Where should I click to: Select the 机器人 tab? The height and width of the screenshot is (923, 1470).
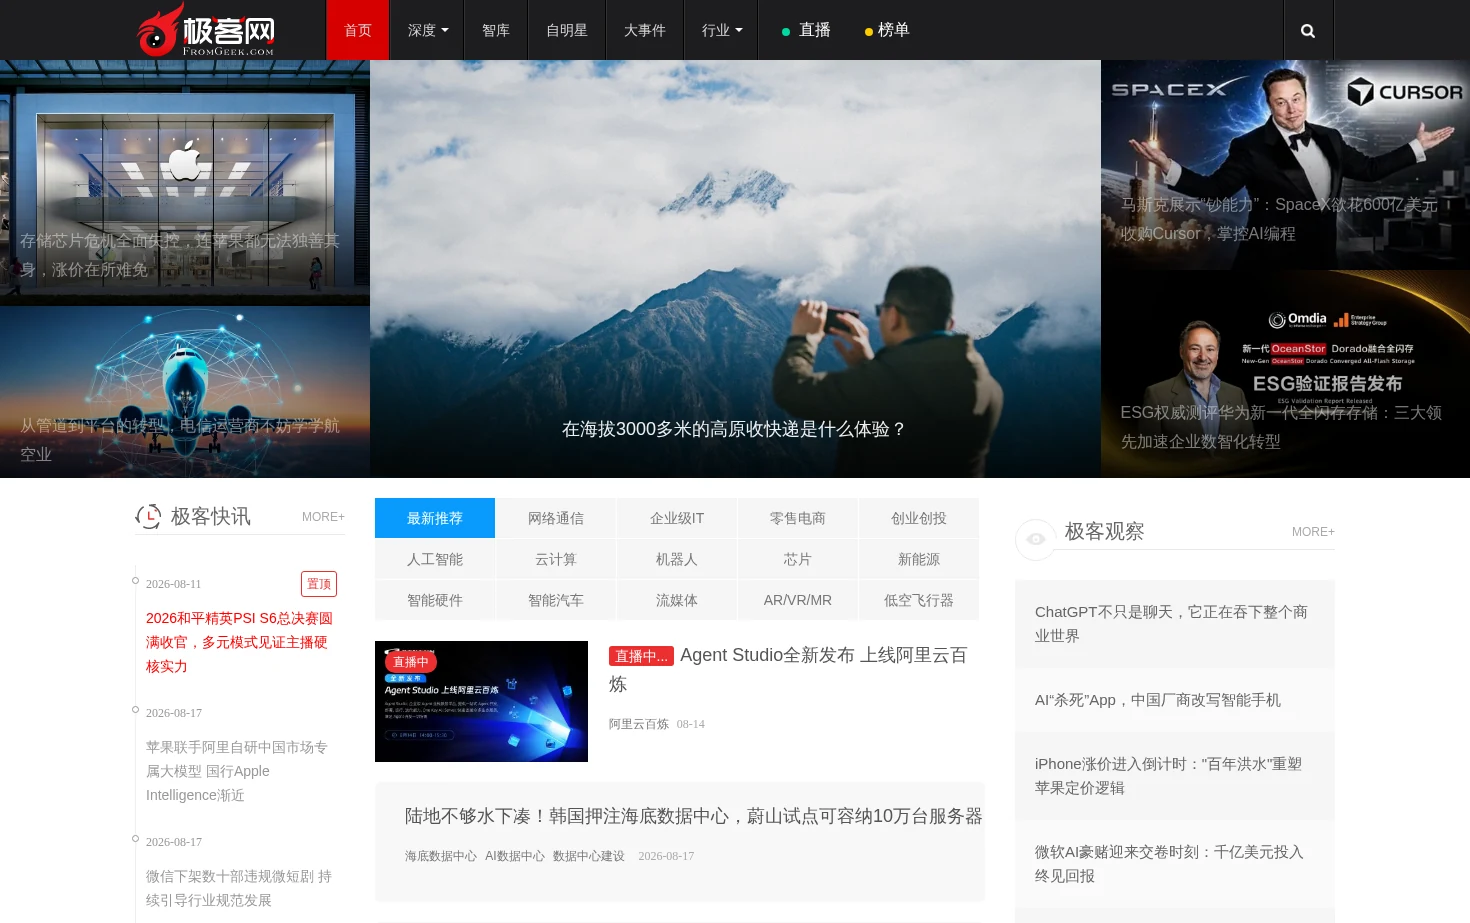pyautogui.click(x=677, y=559)
